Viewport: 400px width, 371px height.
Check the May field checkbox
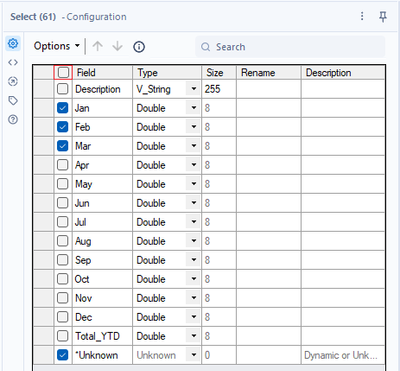63,184
